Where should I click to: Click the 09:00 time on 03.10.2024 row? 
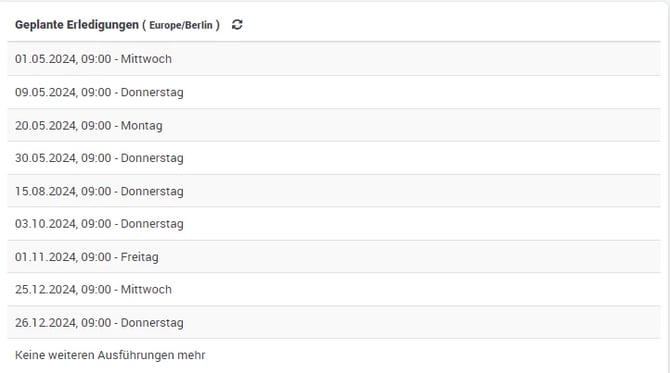[x=96, y=224]
